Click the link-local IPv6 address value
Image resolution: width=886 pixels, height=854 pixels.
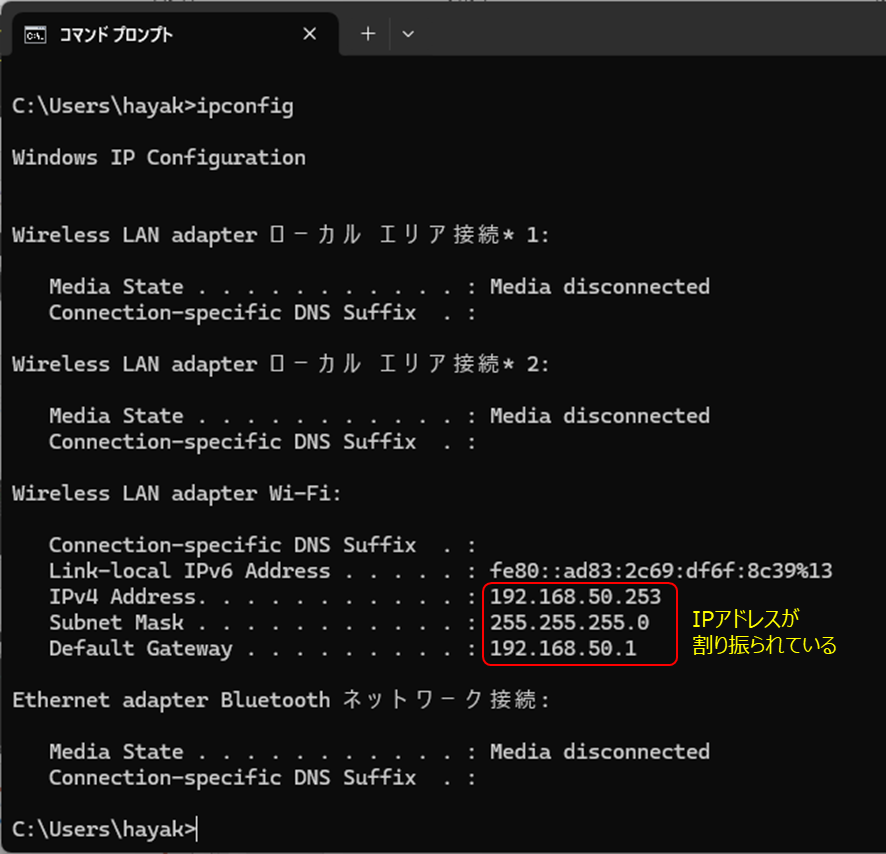pos(661,572)
